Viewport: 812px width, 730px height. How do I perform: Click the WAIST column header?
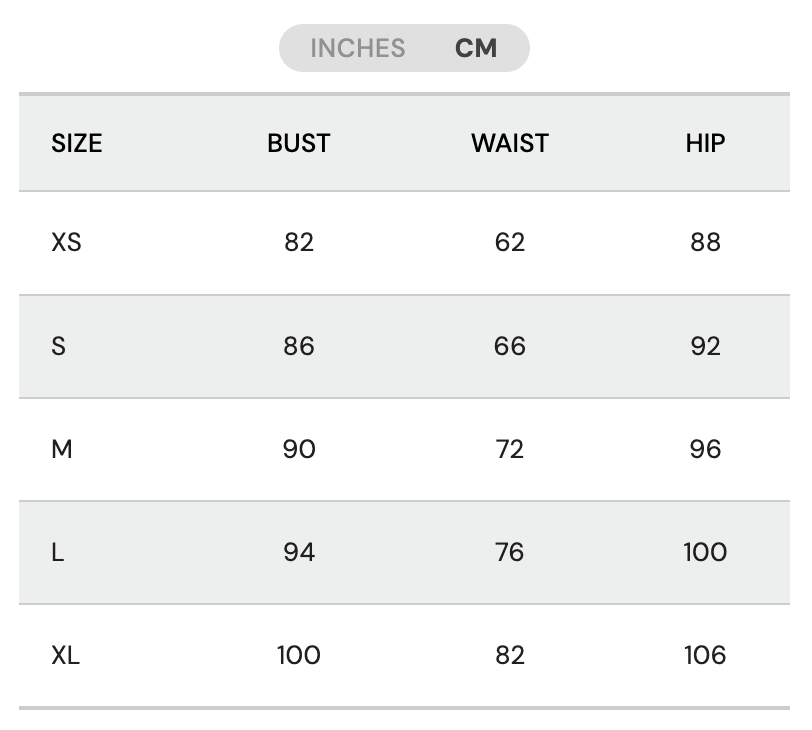pyautogui.click(x=509, y=143)
